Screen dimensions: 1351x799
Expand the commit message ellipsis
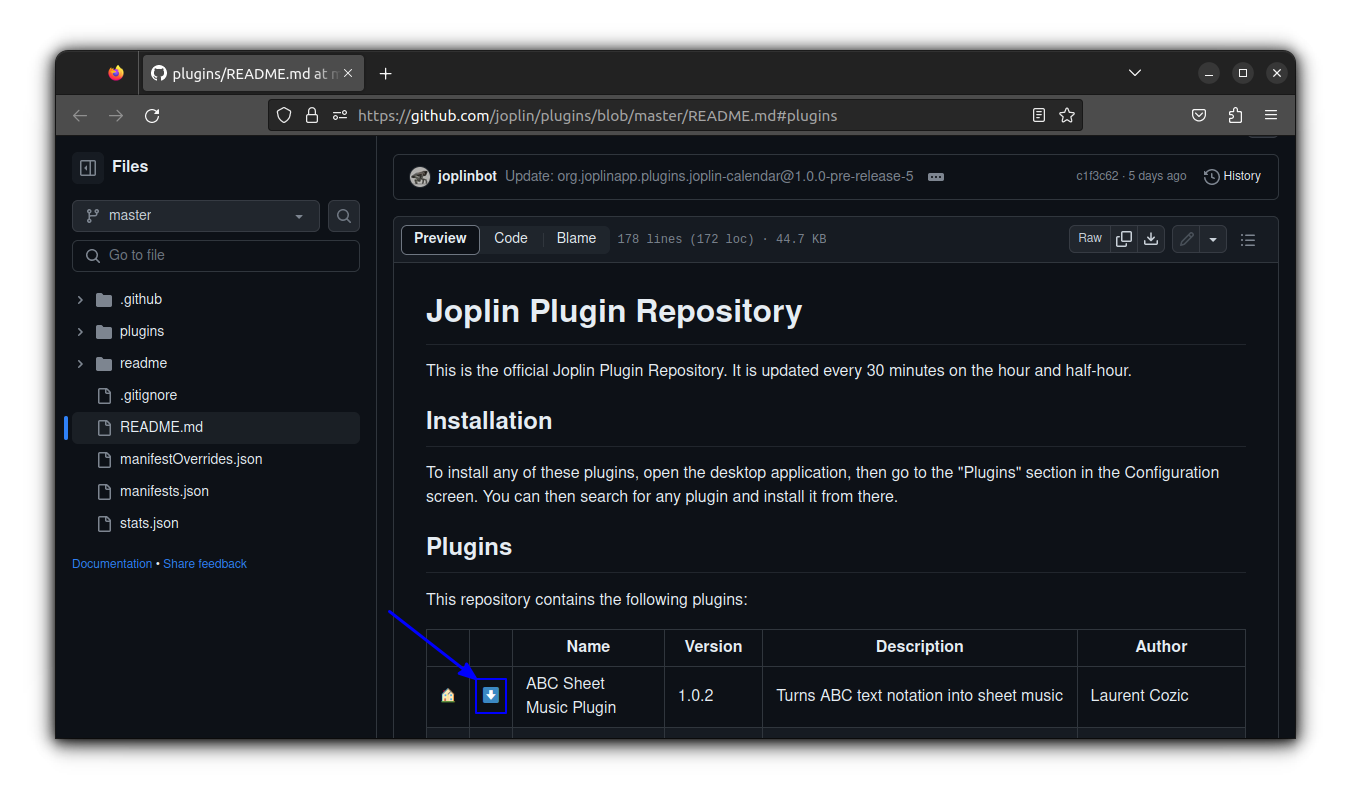[936, 177]
